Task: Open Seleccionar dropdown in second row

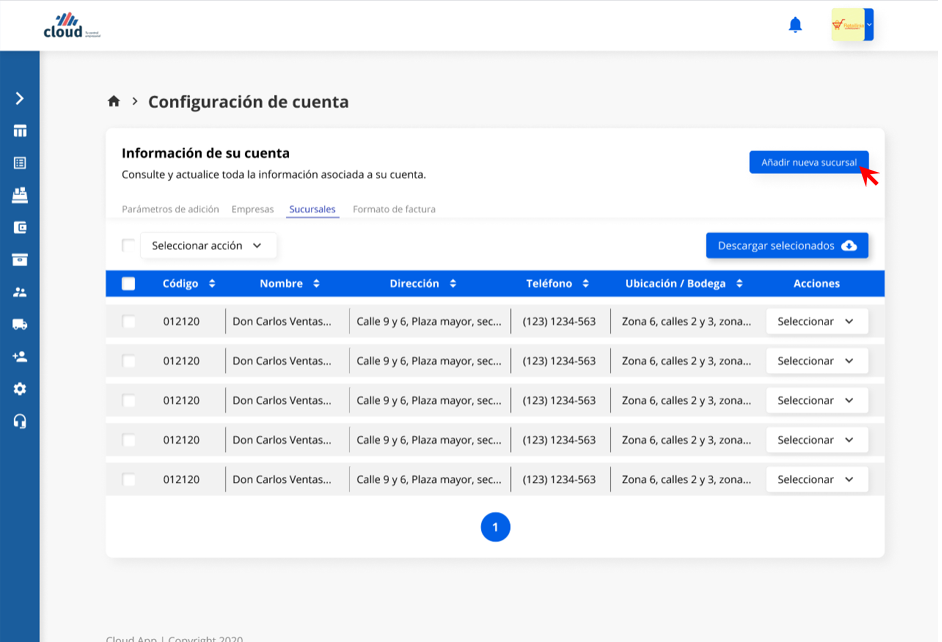Action: tap(816, 361)
